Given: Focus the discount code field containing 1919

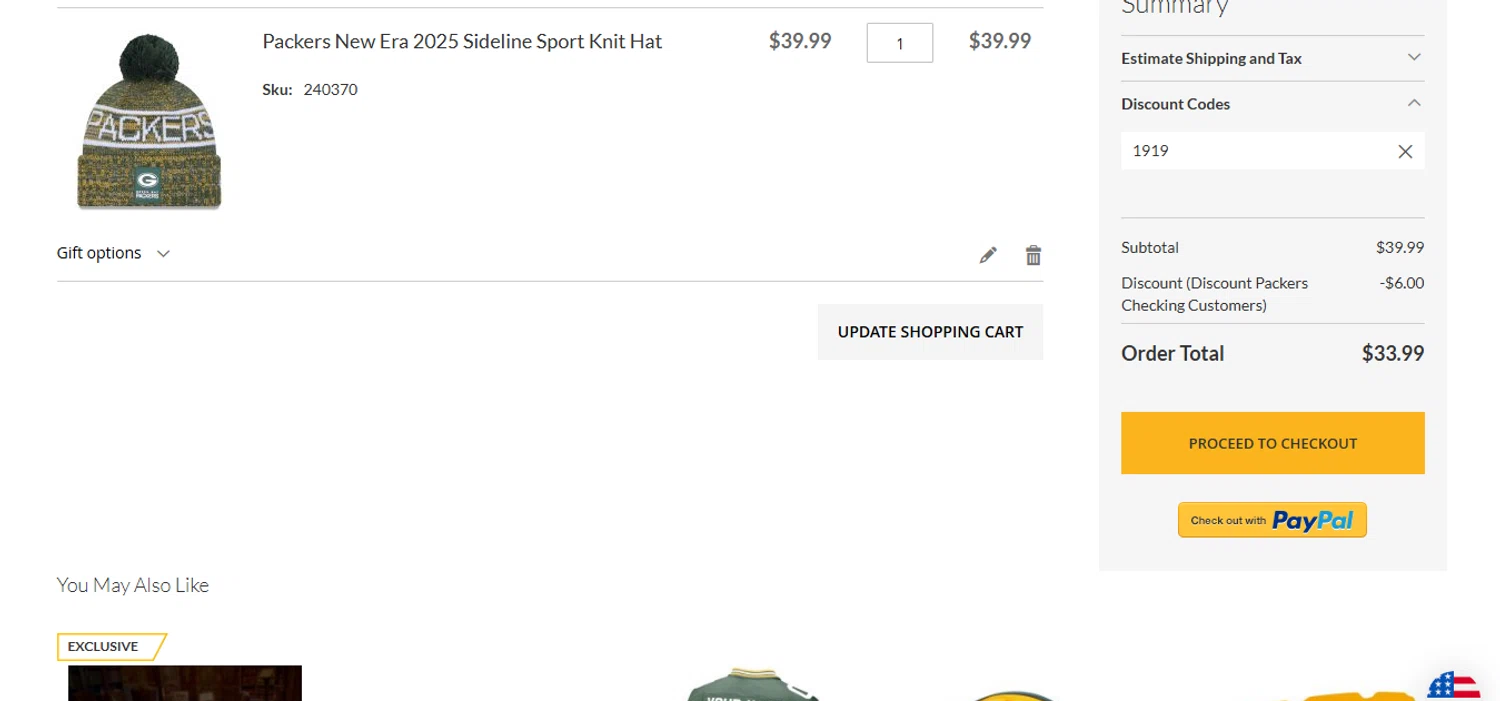Looking at the screenshot, I should point(1255,151).
